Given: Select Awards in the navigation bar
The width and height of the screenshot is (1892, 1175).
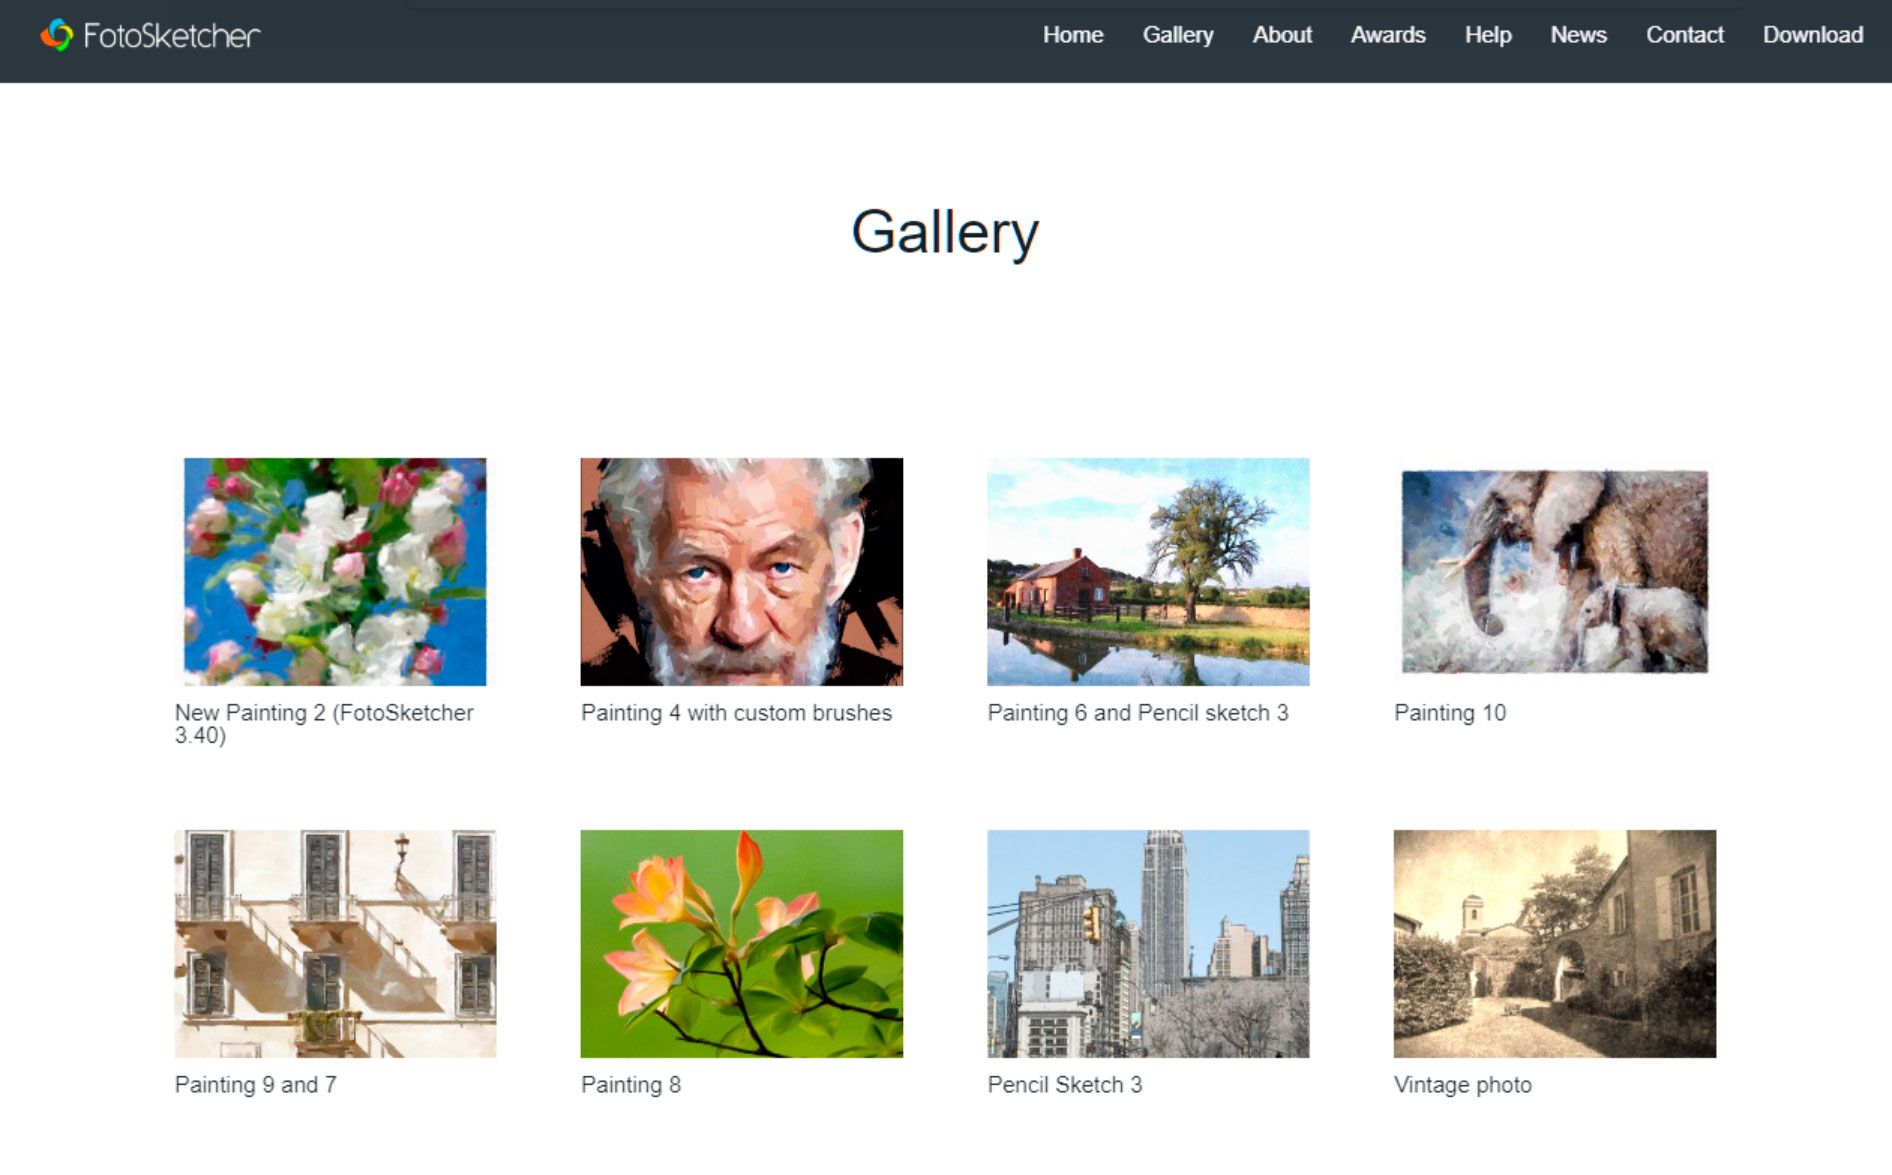Looking at the screenshot, I should pos(1387,35).
